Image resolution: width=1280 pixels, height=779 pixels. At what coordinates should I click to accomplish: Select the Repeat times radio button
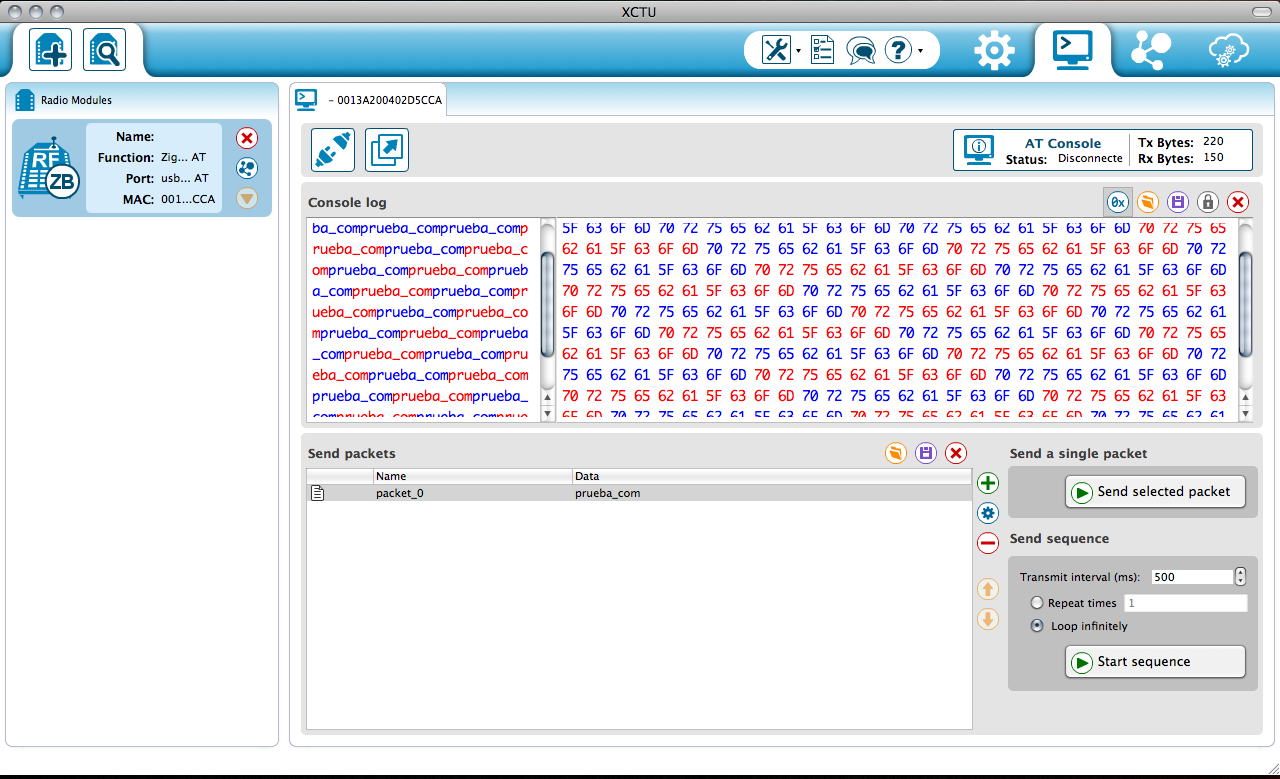[x=1037, y=603]
